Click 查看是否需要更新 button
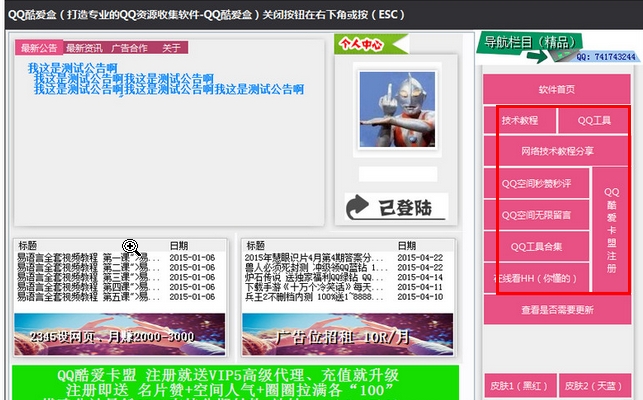This screenshot has height=400, width=643. tap(557, 310)
